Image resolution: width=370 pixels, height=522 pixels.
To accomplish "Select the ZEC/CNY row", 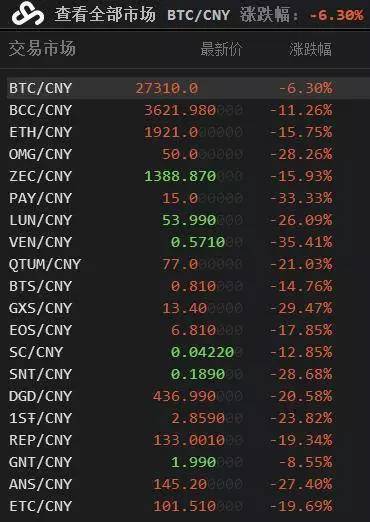I will click(188, 176).
